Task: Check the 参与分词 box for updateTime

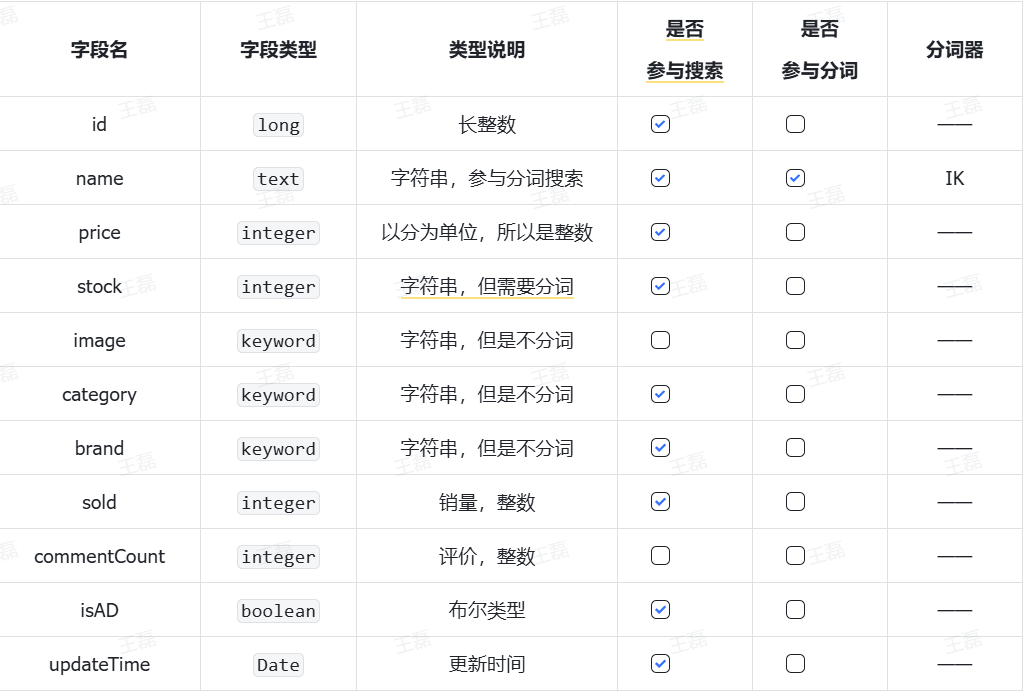Action: coord(795,664)
